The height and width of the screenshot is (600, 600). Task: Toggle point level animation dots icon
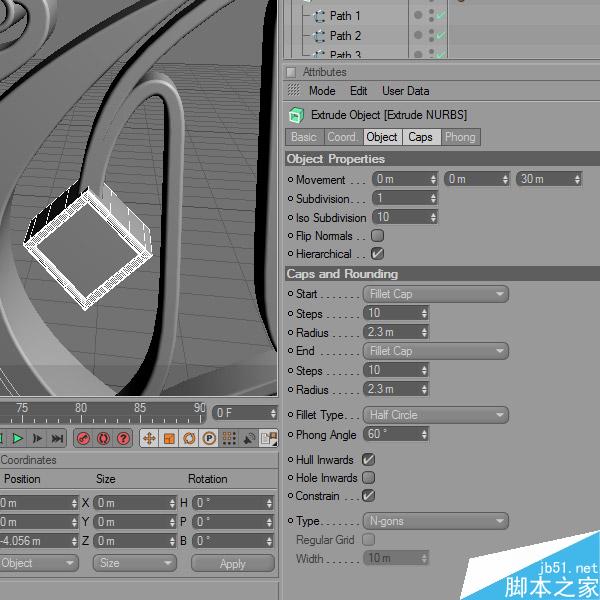pos(229,439)
